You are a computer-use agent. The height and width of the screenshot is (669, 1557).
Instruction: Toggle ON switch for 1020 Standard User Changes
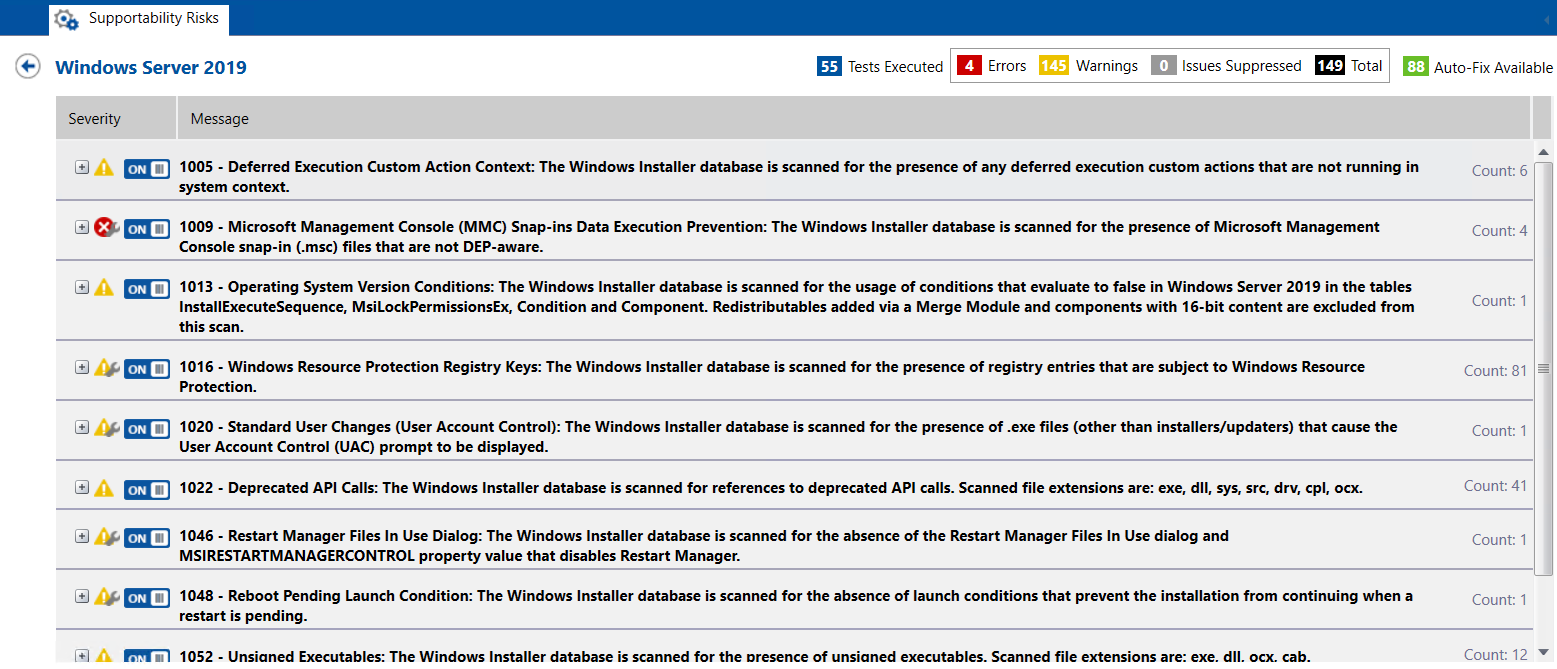pyautogui.click(x=147, y=429)
